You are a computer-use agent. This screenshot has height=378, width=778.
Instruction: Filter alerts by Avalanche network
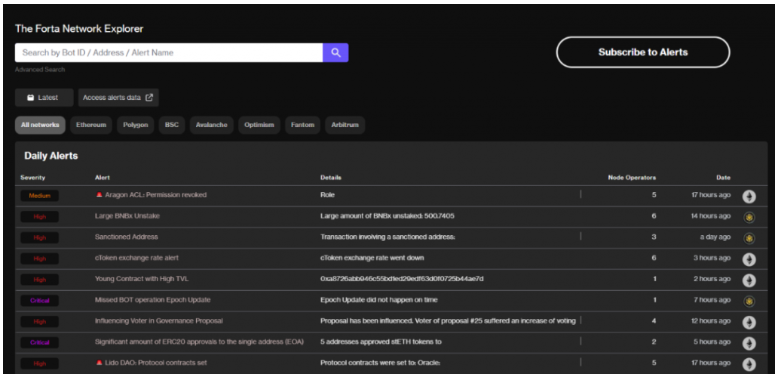coord(211,125)
